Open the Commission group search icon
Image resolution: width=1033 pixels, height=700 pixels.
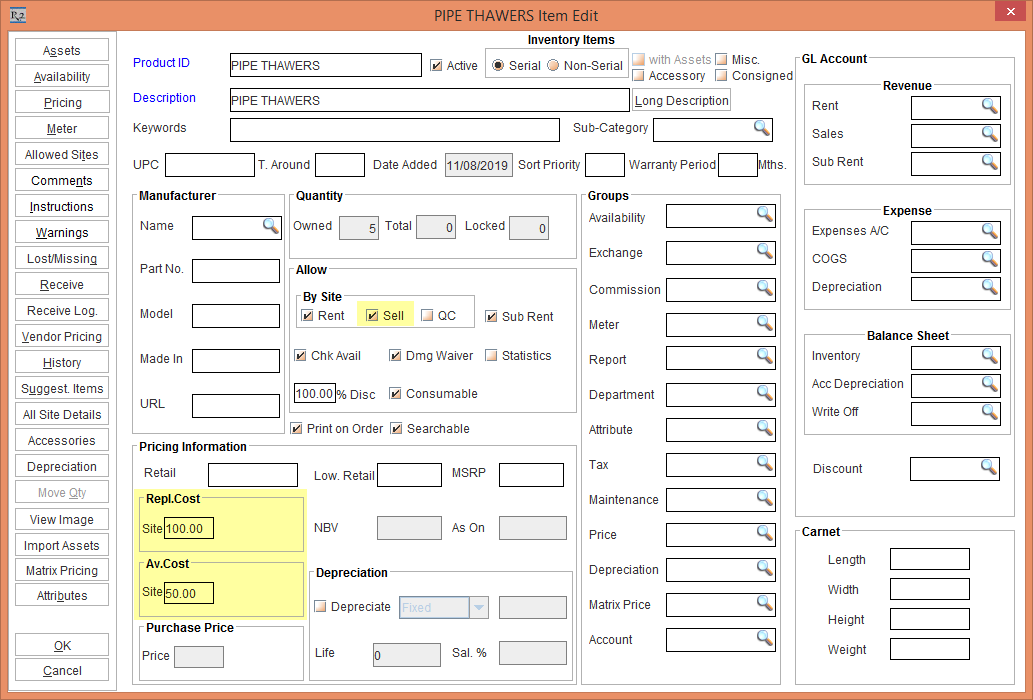pyautogui.click(x=765, y=289)
